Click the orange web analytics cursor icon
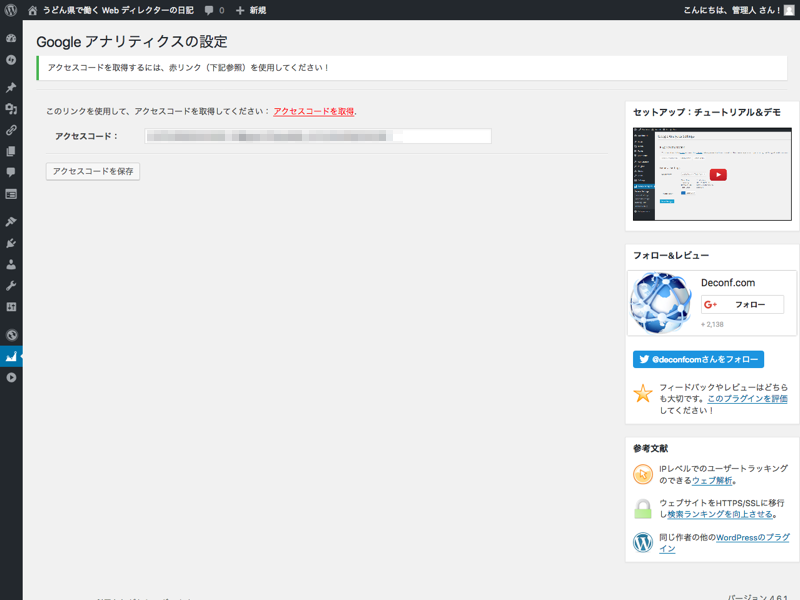Image resolution: width=800 pixels, height=600 pixels. [643, 474]
